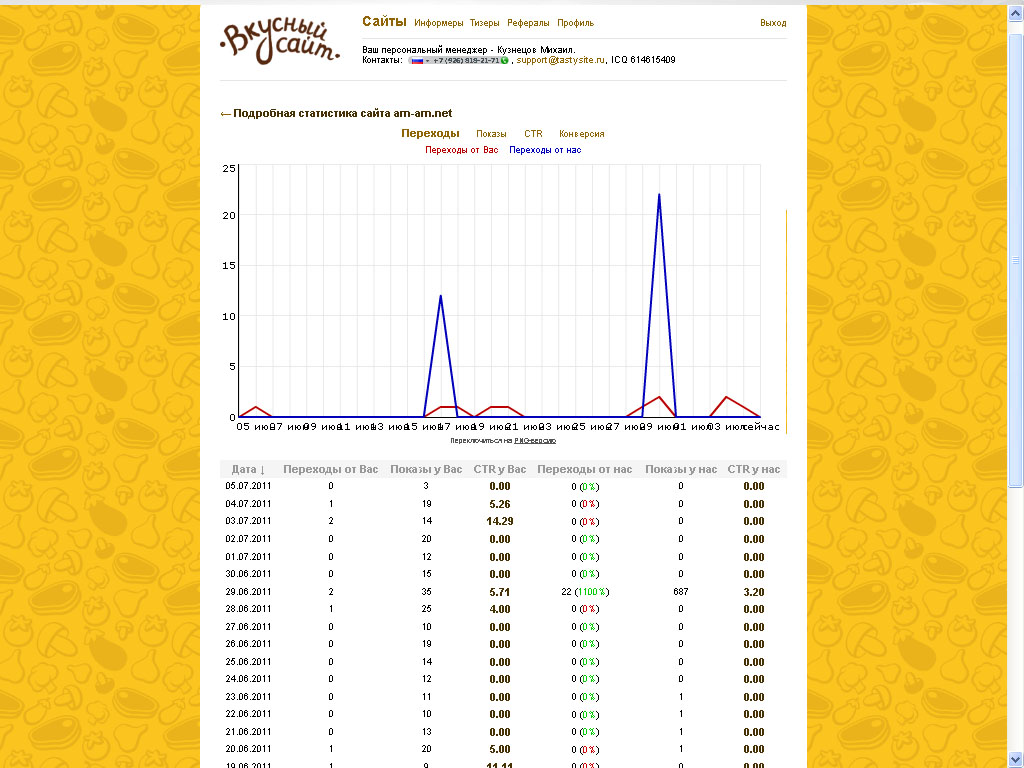
Task: Open the Профиль page
Action: 575,23
